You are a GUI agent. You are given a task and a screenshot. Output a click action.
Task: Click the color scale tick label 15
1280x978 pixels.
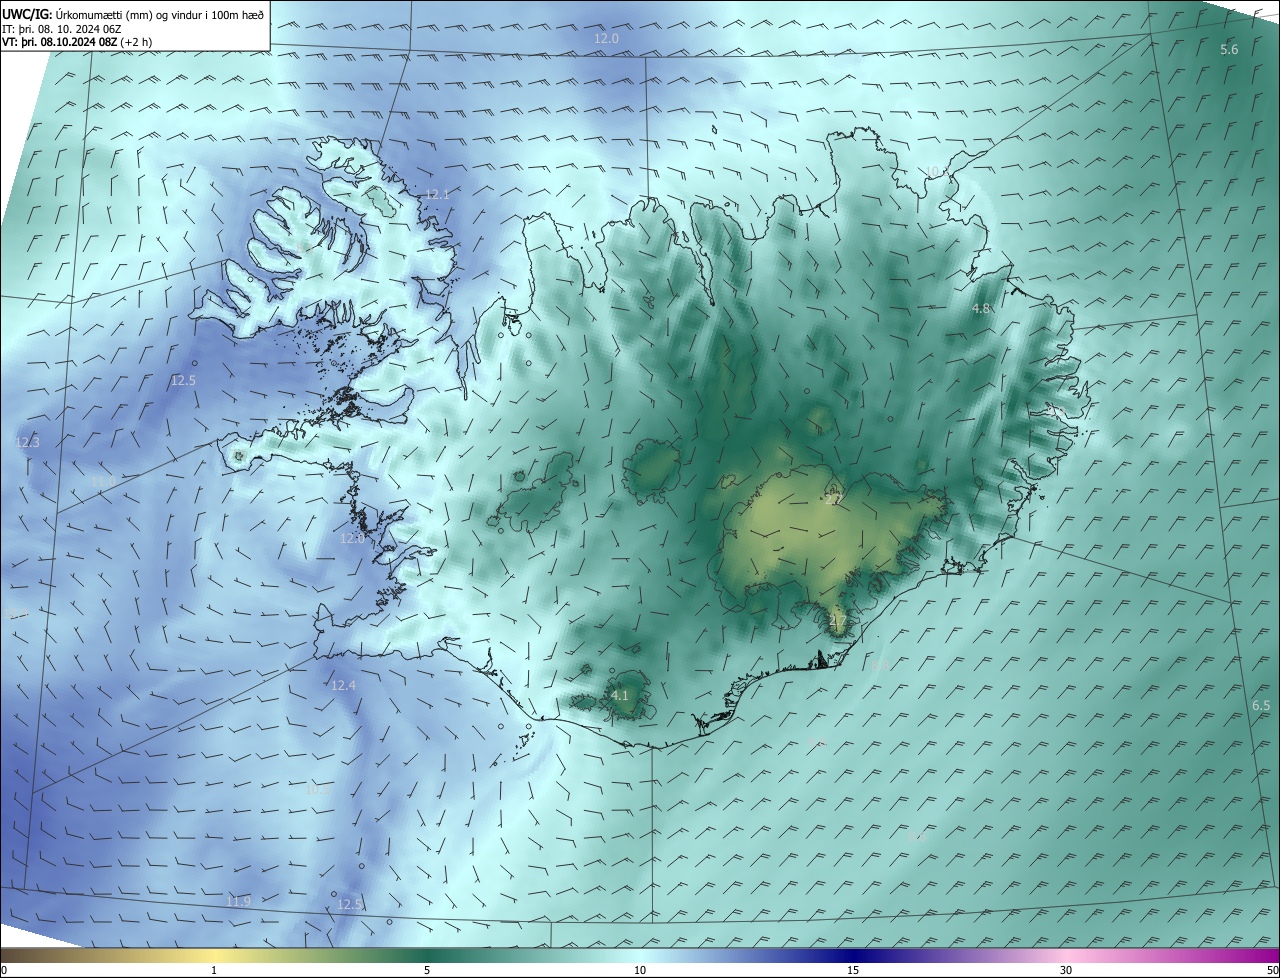(853, 970)
